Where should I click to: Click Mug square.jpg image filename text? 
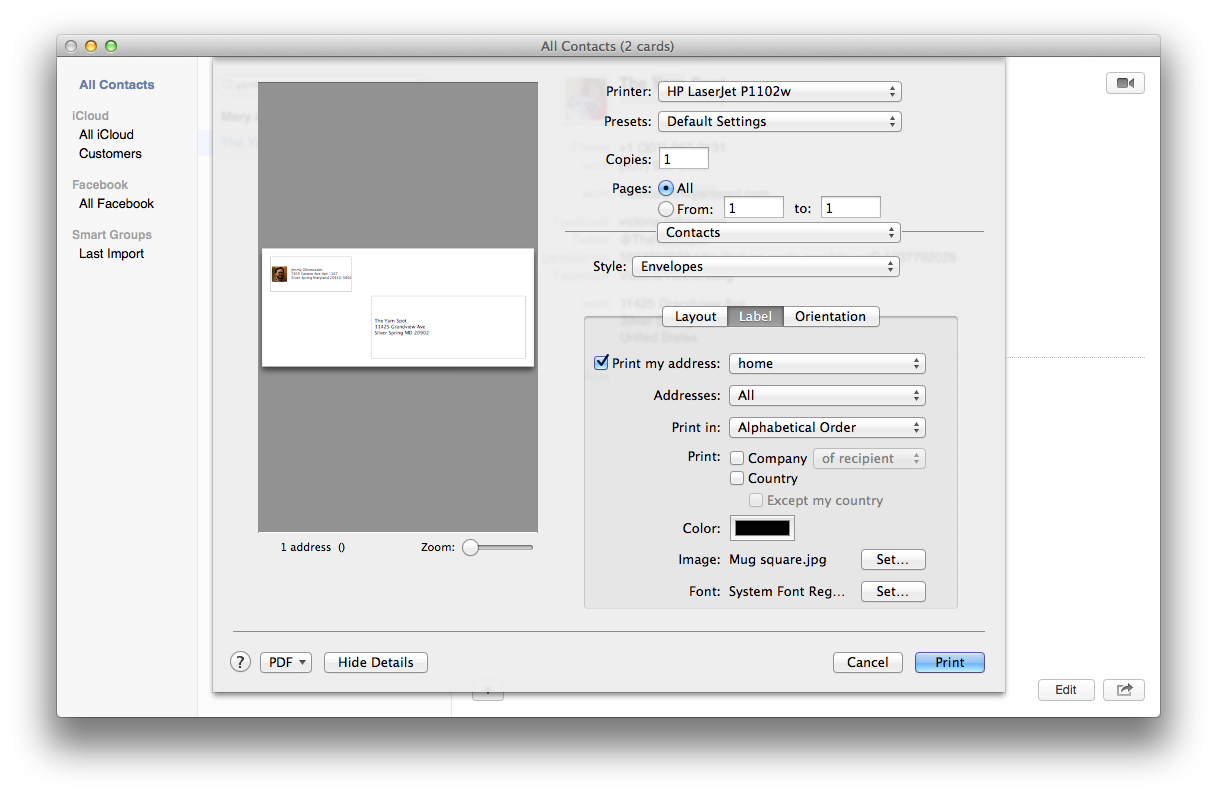pos(778,560)
